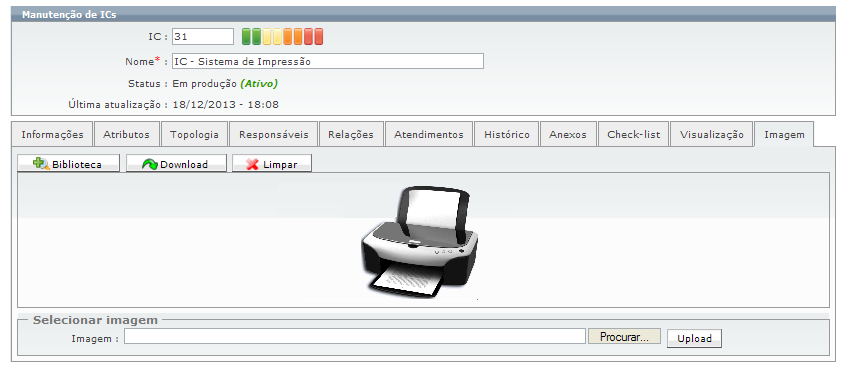The image size is (844, 366).
Task: Switch to the Atendimentos tab
Action: tap(428, 134)
